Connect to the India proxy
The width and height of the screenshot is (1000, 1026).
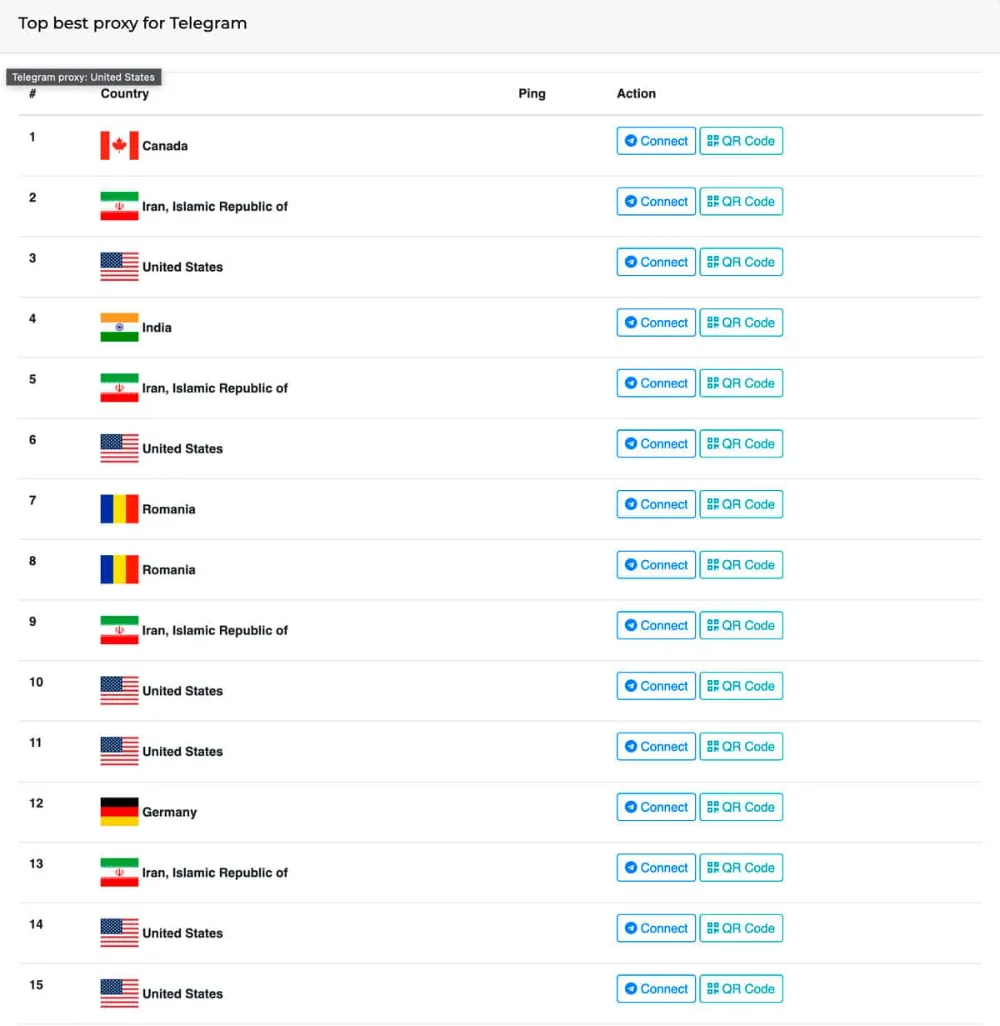pyautogui.click(x=656, y=323)
